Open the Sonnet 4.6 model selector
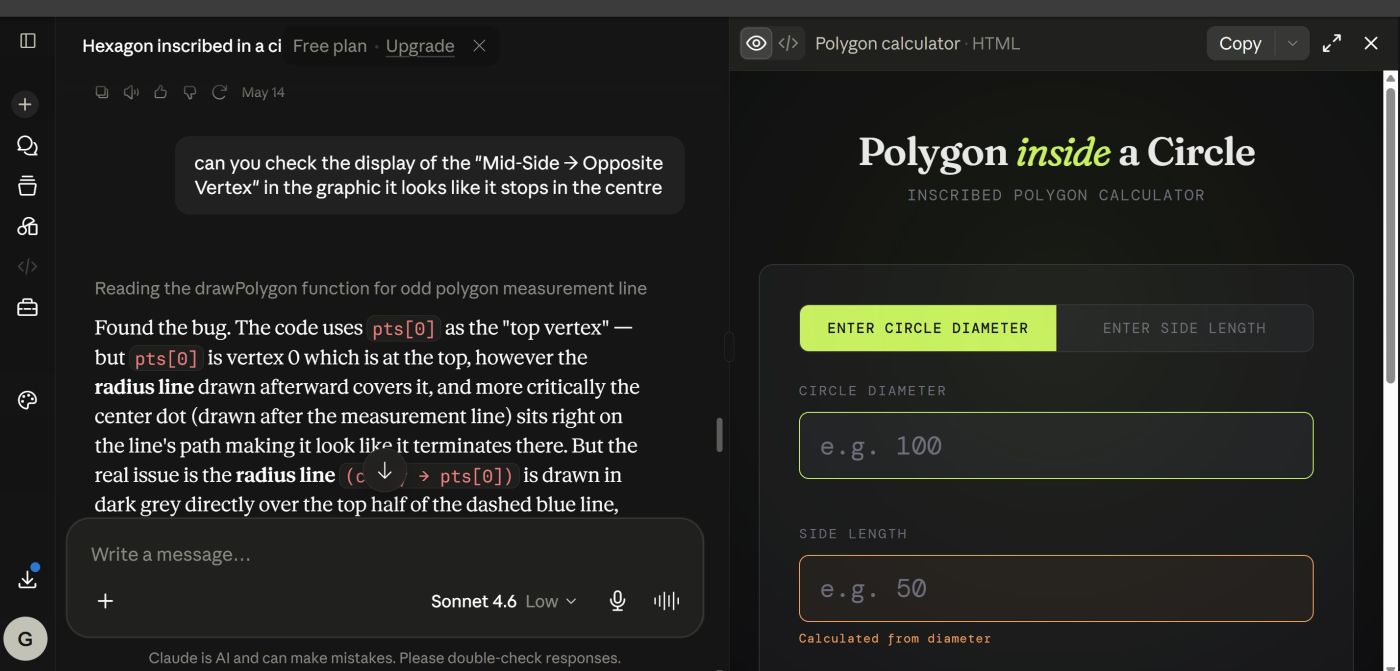 coord(504,601)
